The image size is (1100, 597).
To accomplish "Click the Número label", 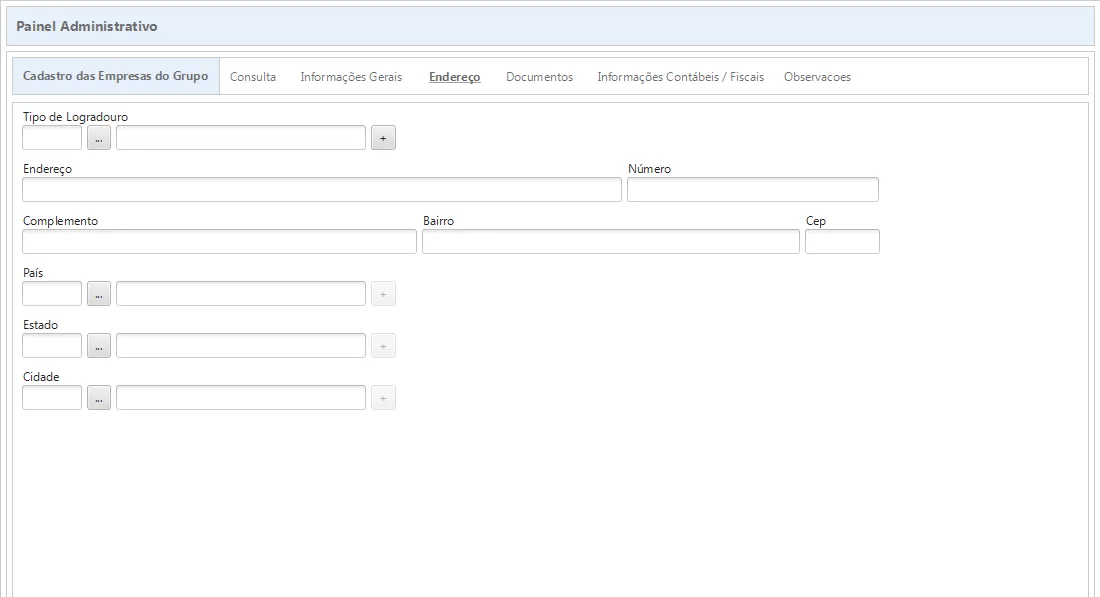I will point(650,169).
